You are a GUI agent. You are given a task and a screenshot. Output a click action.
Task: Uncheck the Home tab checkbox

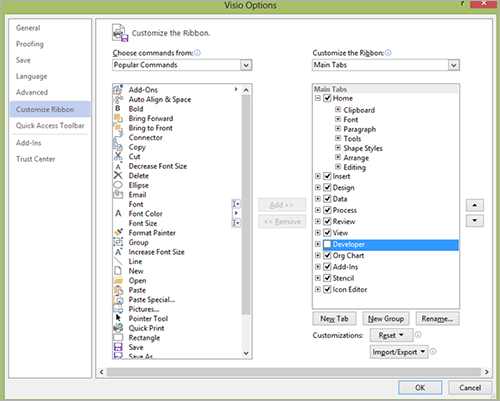point(327,98)
